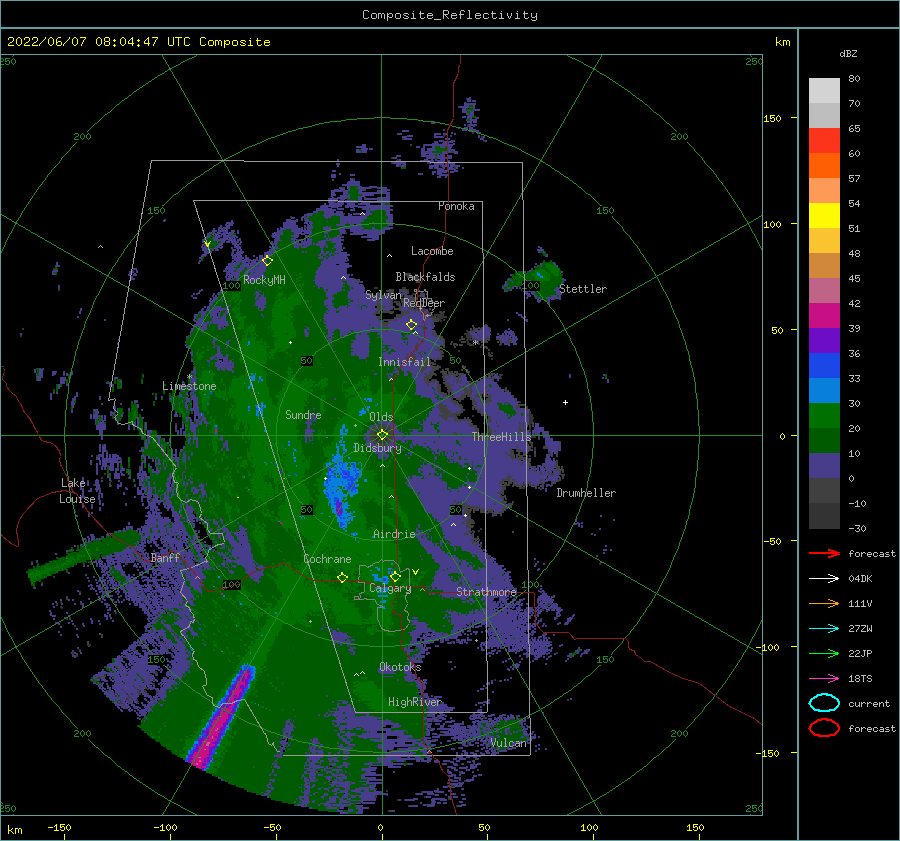Click the yellow diamond marker near RockyMH
900x841 pixels.
click(x=267, y=261)
